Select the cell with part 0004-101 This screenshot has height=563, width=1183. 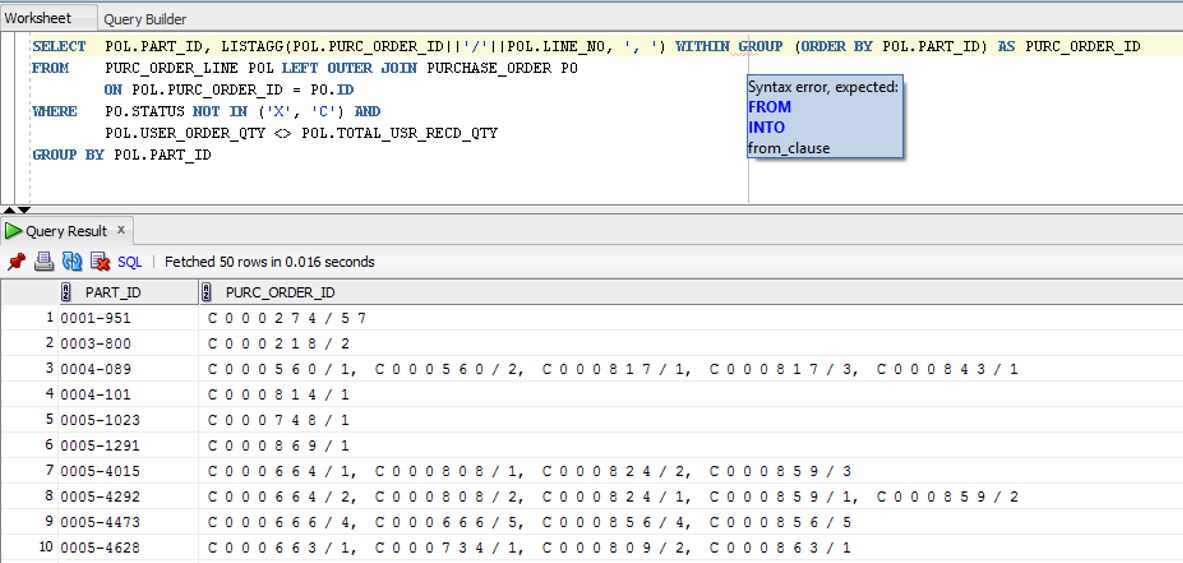tap(128, 395)
